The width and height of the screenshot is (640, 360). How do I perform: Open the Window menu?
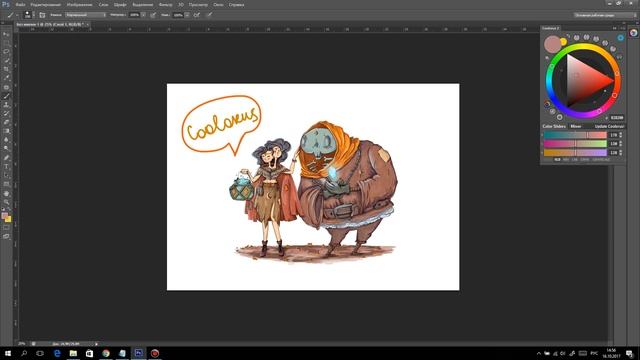click(218, 4)
